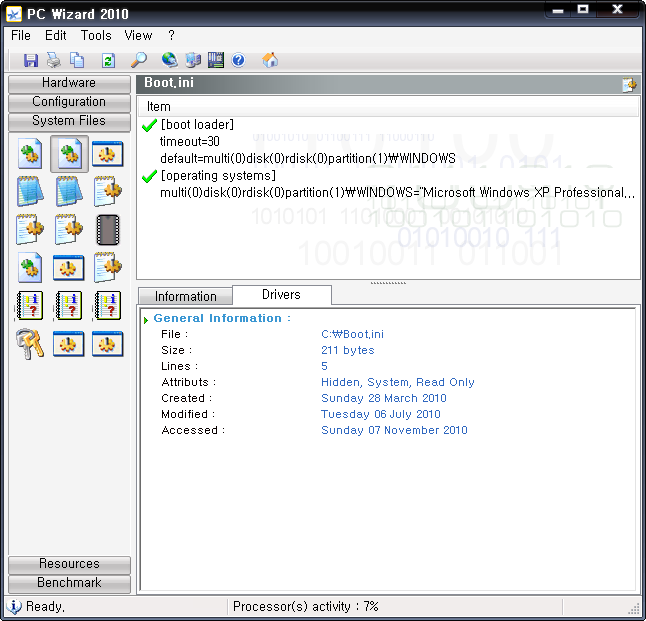
Task: Click the Item column header
Action: [x=388, y=107]
